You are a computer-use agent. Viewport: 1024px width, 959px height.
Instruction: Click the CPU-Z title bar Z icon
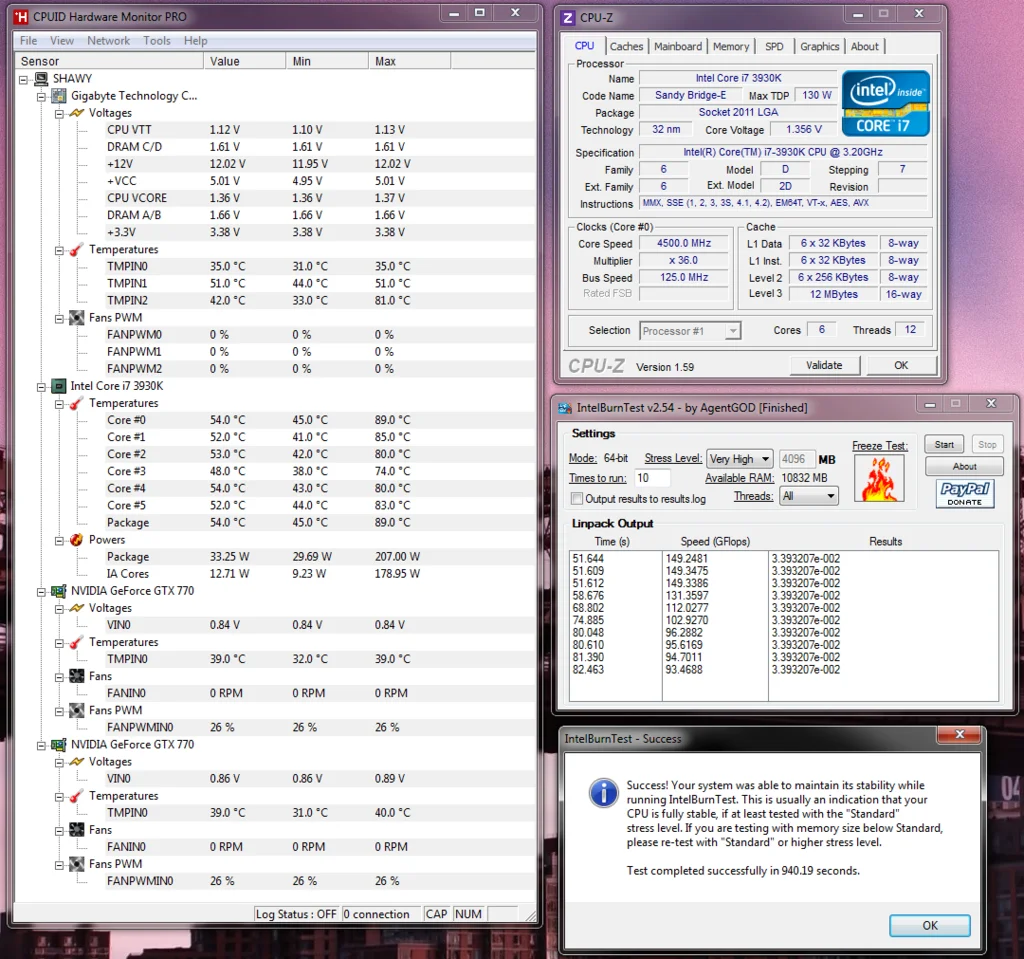(x=568, y=18)
